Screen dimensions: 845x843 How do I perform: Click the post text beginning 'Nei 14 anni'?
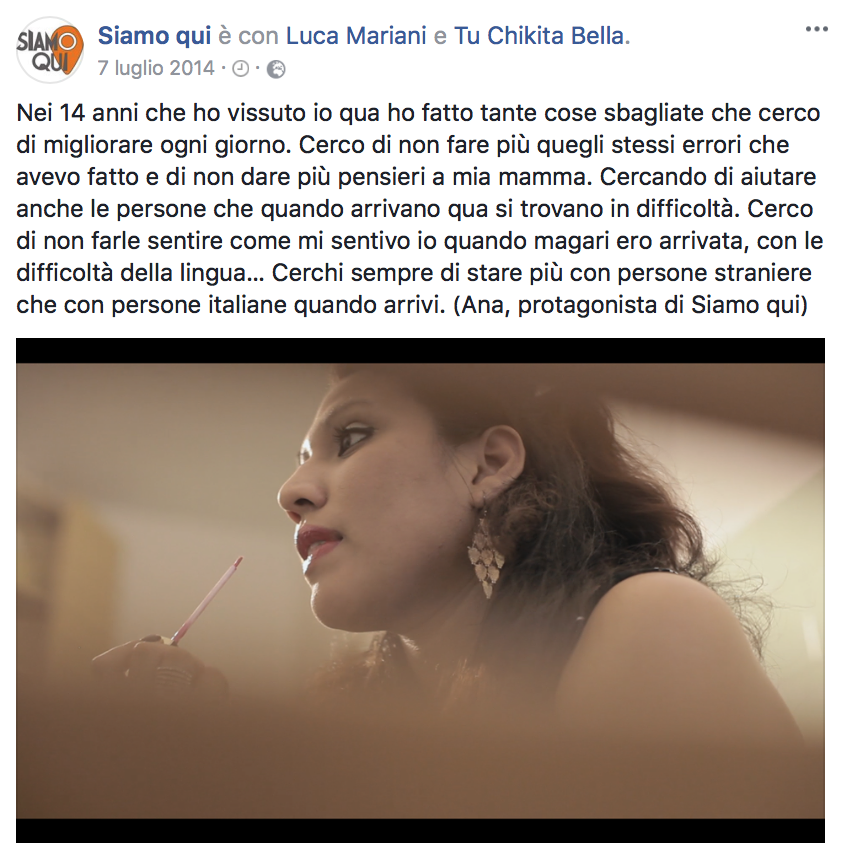tap(420, 209)
